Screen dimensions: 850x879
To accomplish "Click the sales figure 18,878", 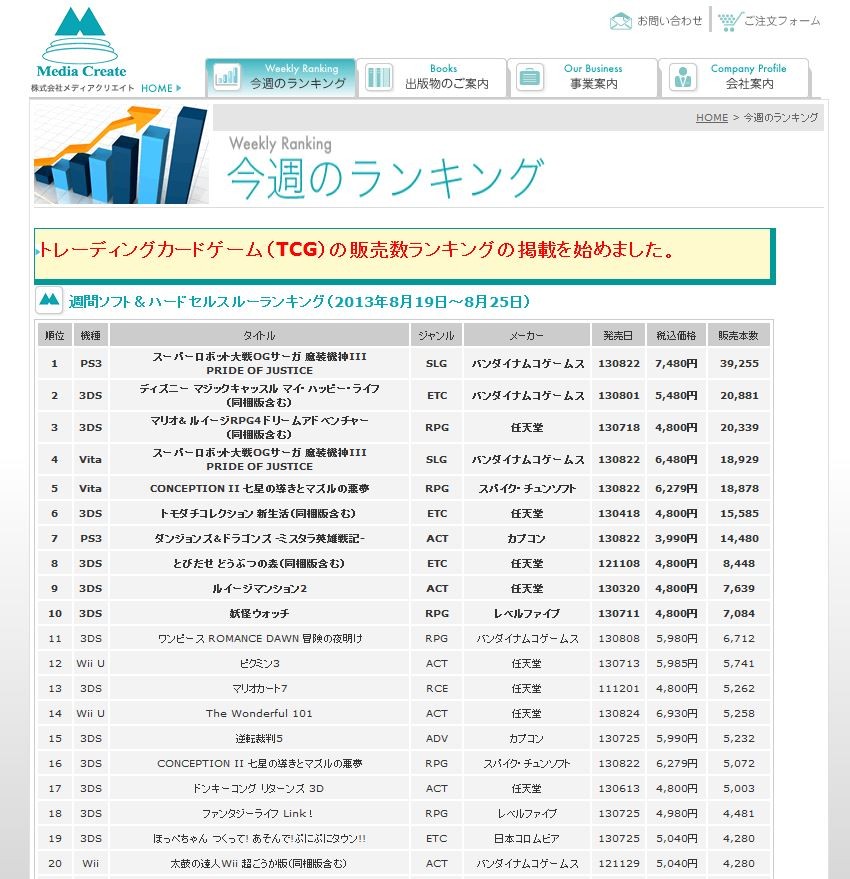I will point(739,488).
